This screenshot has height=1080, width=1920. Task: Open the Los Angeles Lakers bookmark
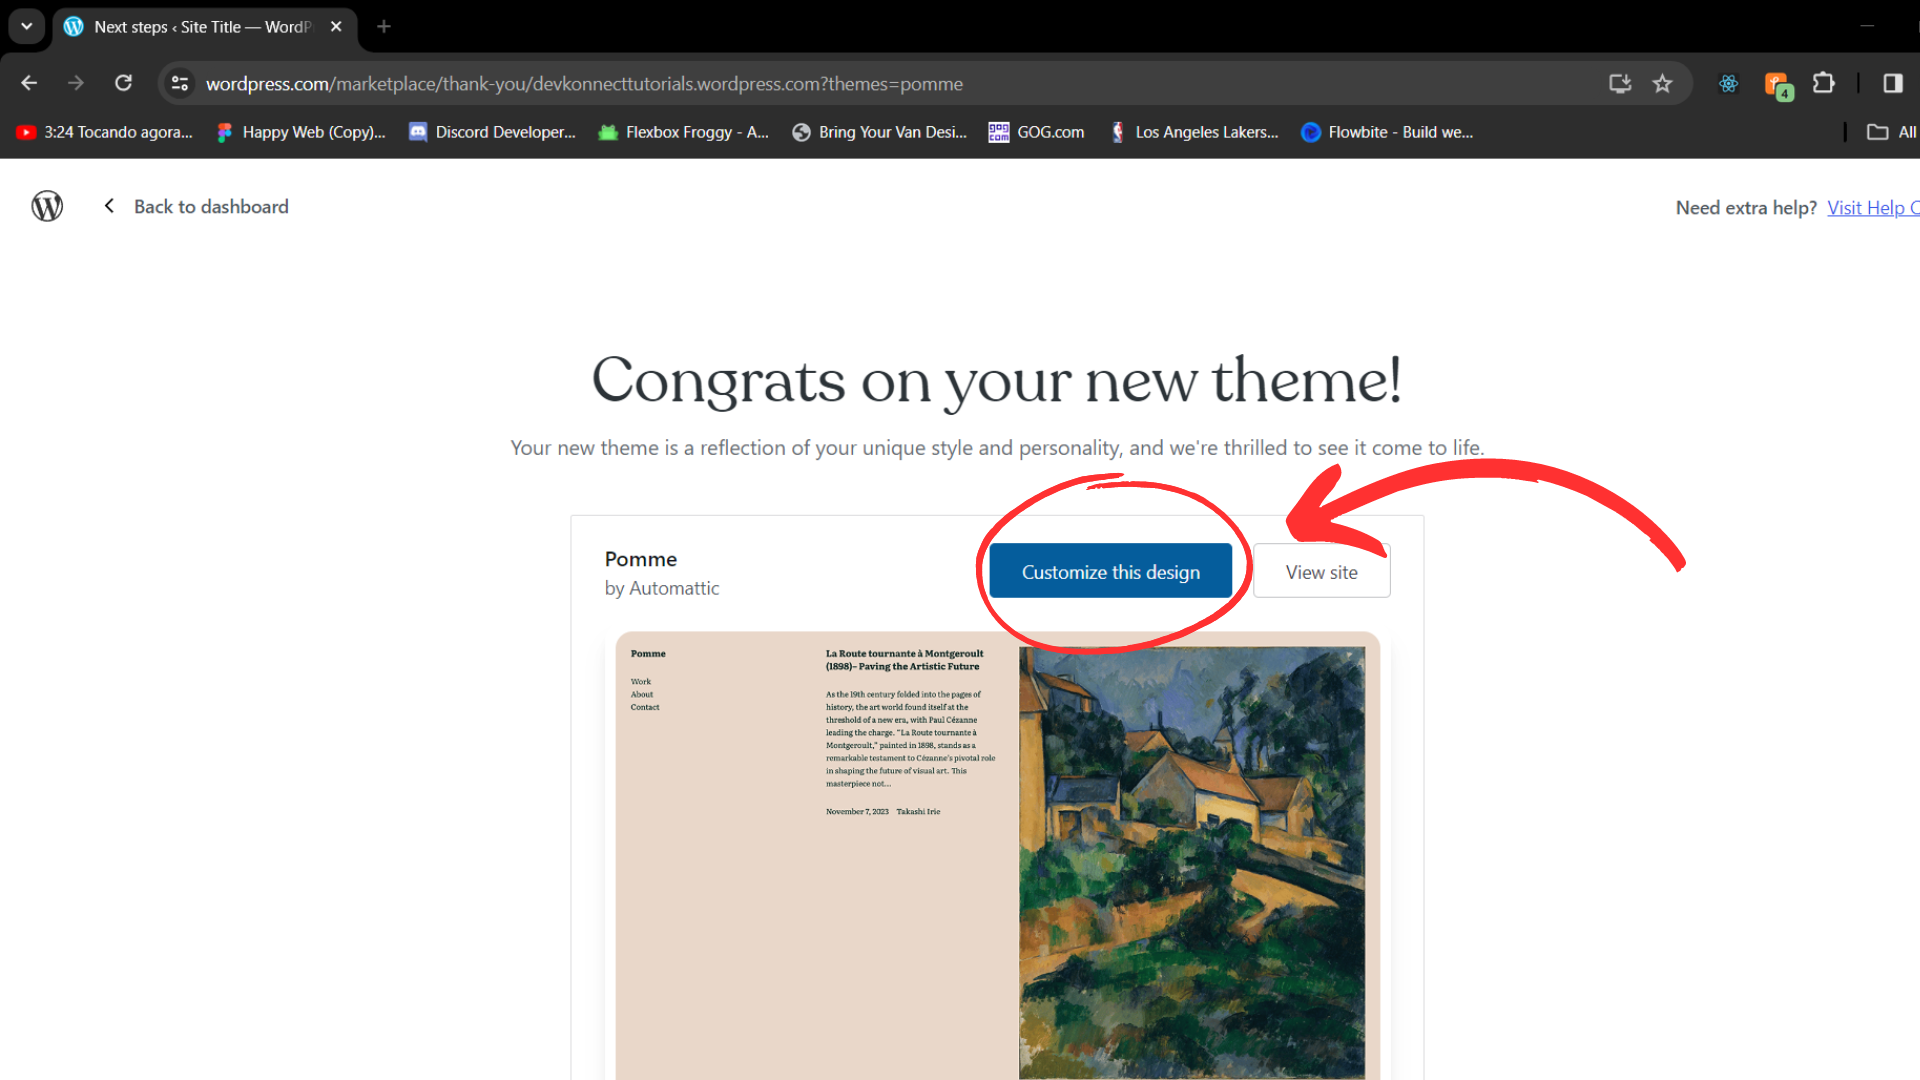pos(1195,132)
